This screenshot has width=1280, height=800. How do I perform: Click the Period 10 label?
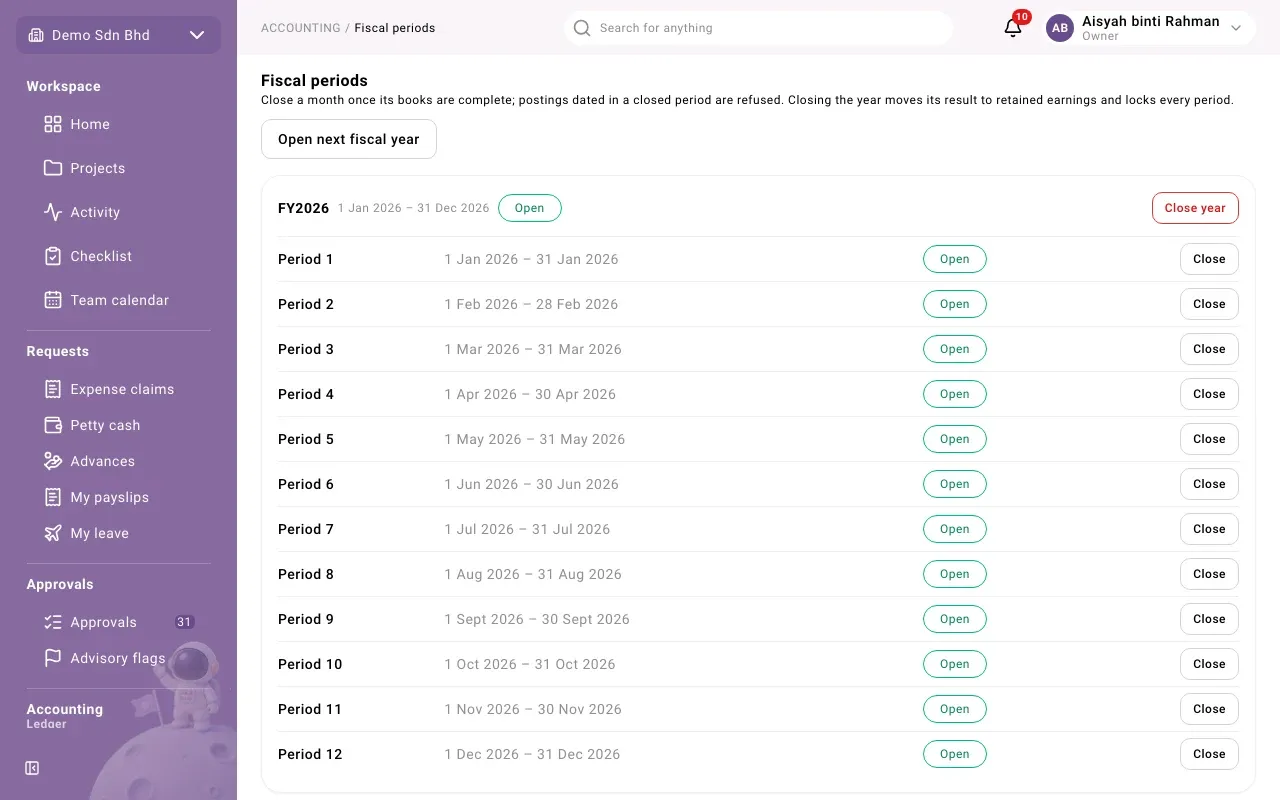pyautogui.click(x=310, y=664)
